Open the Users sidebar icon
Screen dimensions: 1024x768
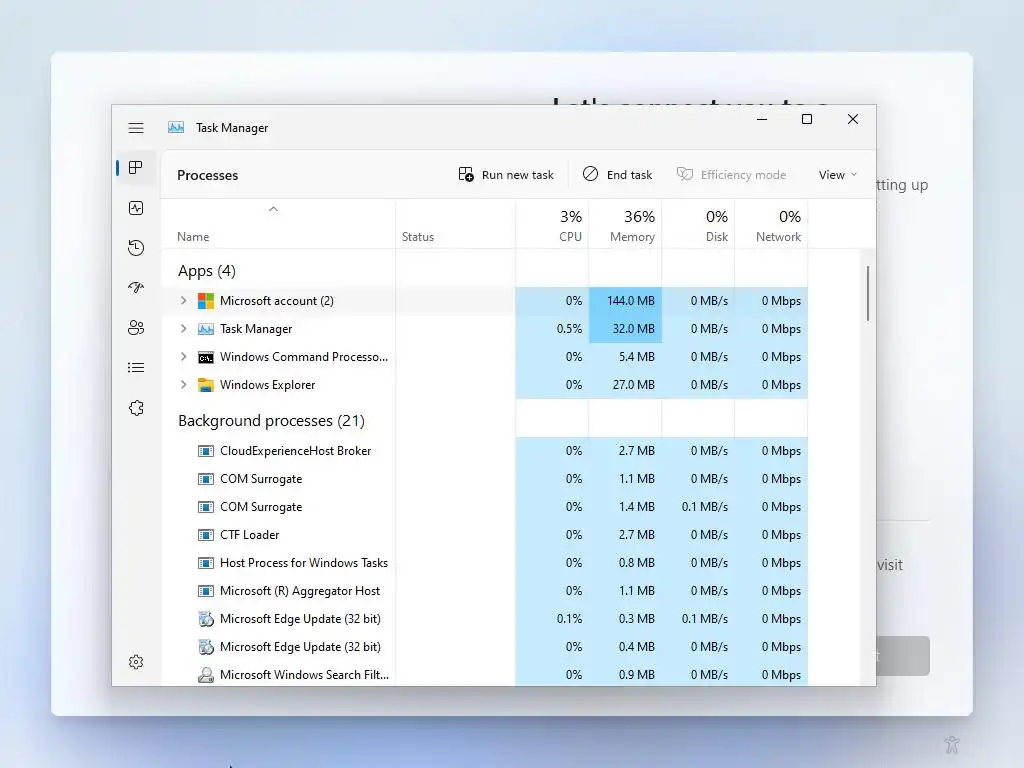pyautogui.click(x=136, y=328)
